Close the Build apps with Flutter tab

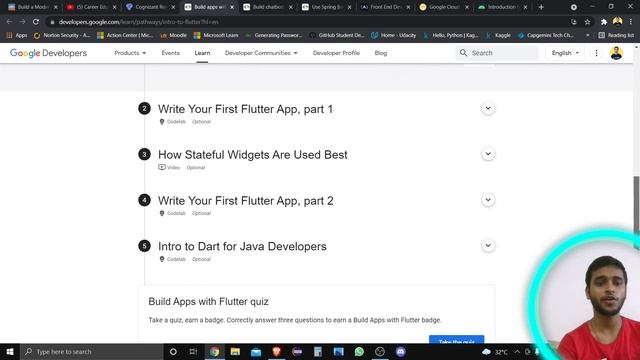click(x=232, y=7)
